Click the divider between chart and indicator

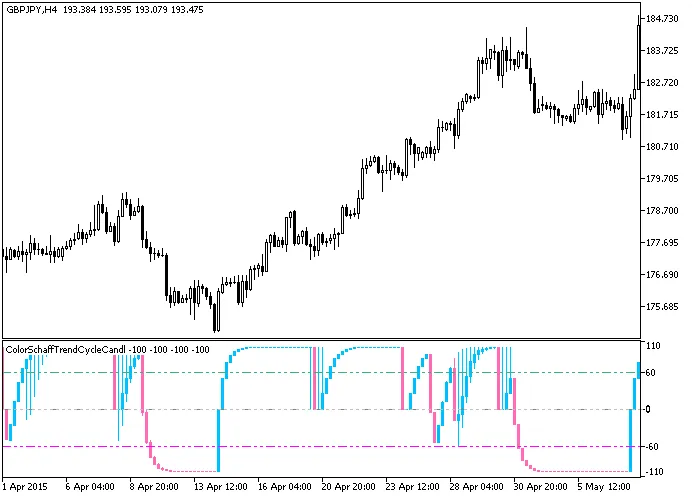click(x=320, y=339)
